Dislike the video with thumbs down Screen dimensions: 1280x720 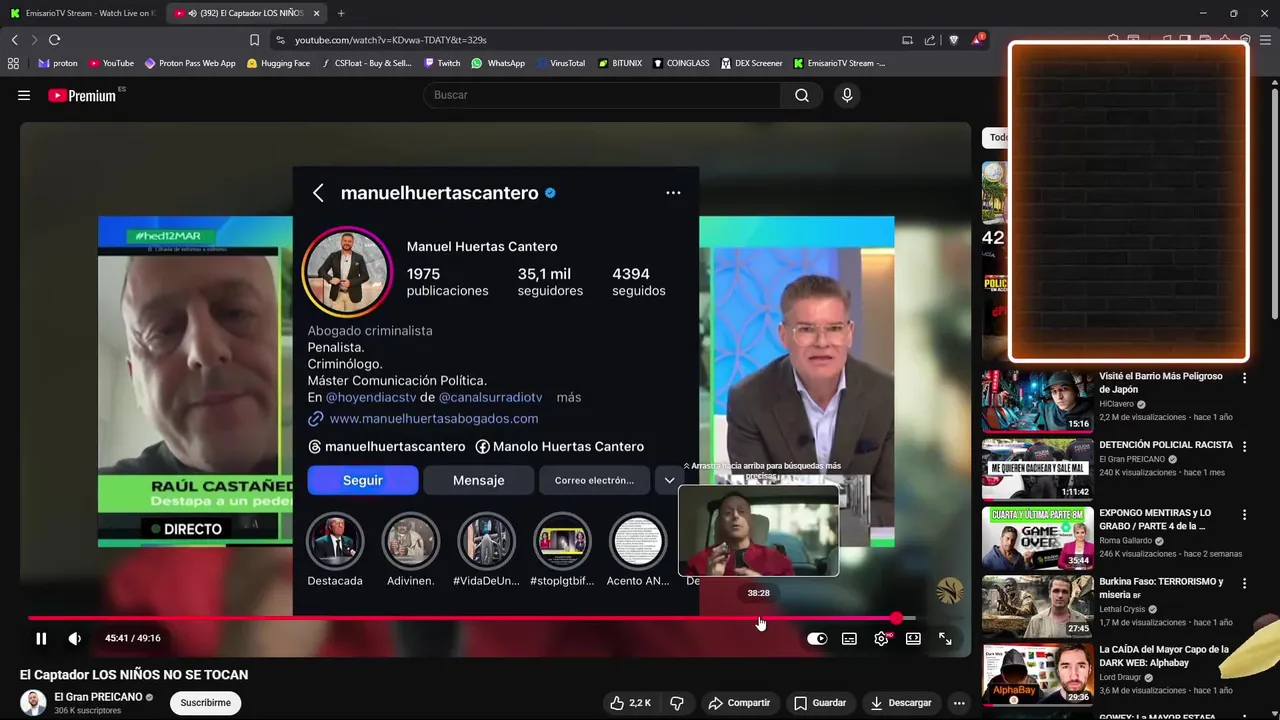677,703
